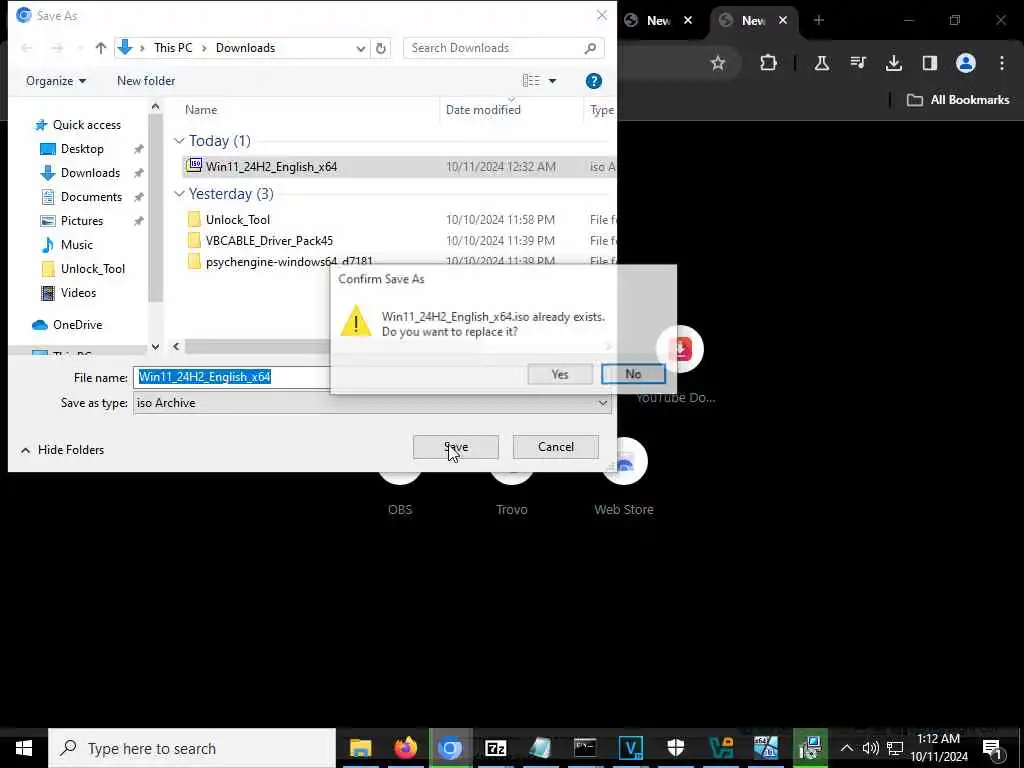The width and height of the screenshot is (1024, 768).
Task: Bookmark this tab with the star icon
Action: pos(718,63)
